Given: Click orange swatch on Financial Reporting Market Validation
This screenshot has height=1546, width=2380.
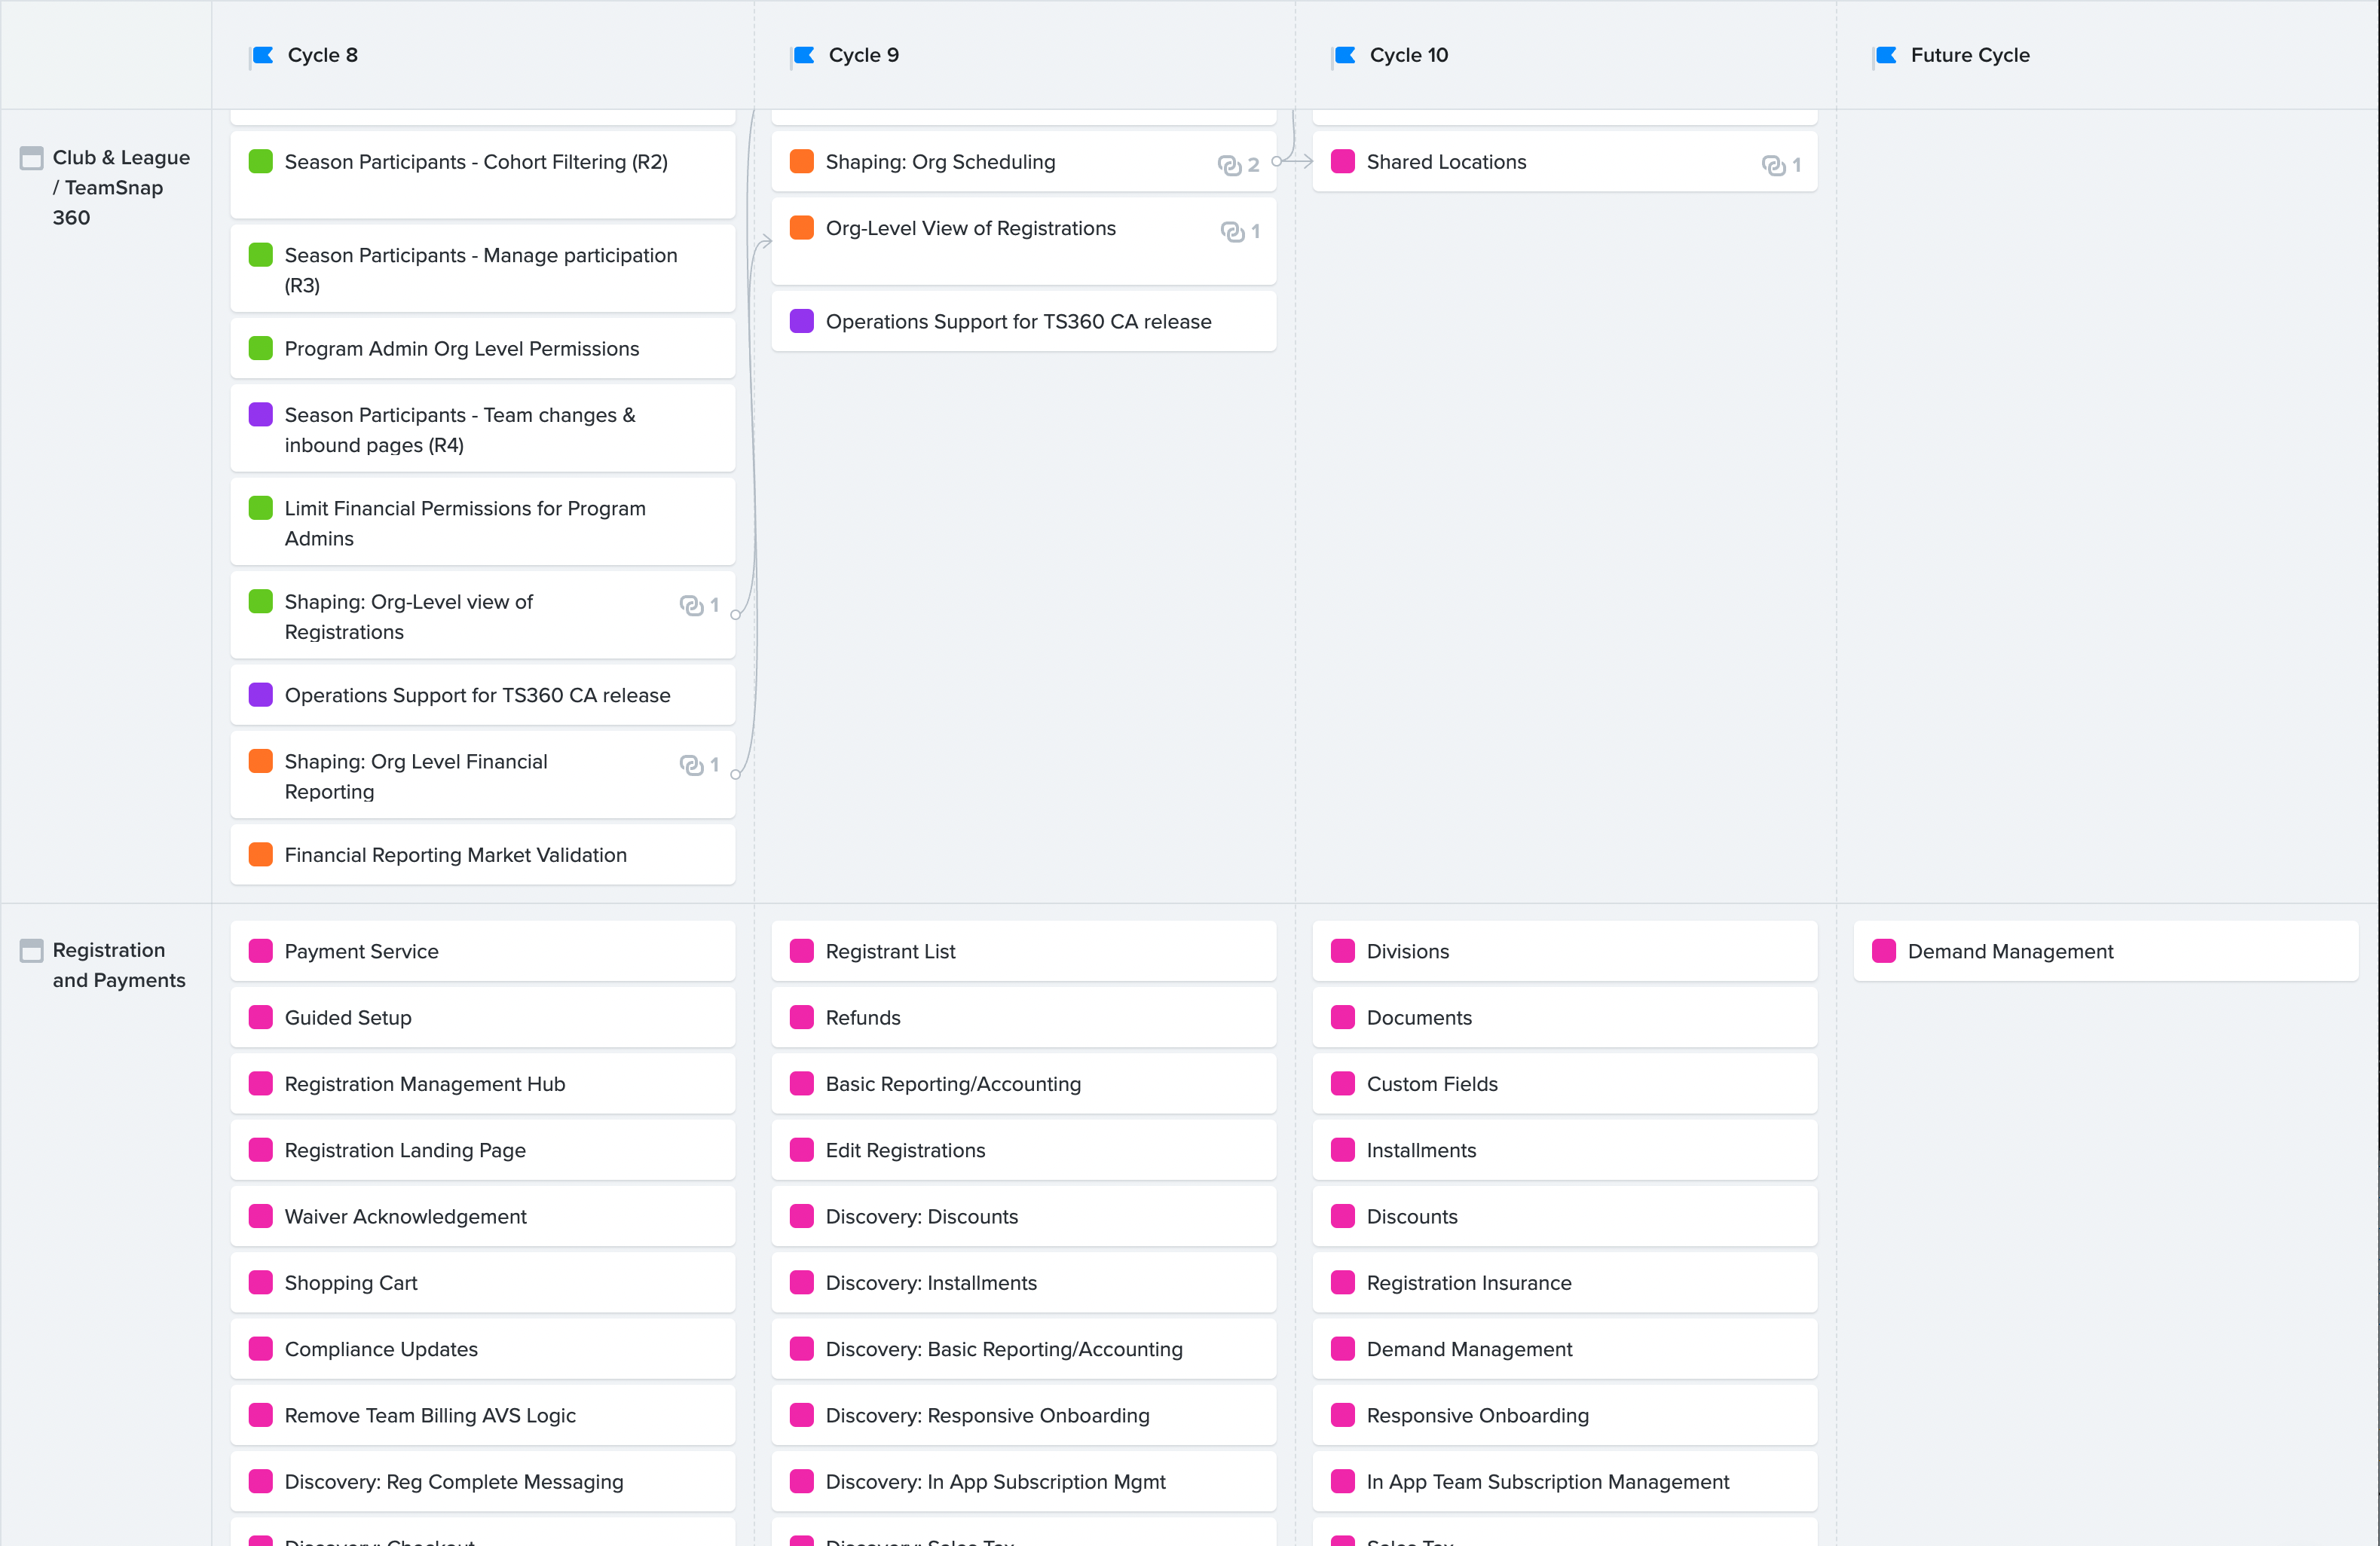Looking at the screenshot, I should click(x=261, y=854).
